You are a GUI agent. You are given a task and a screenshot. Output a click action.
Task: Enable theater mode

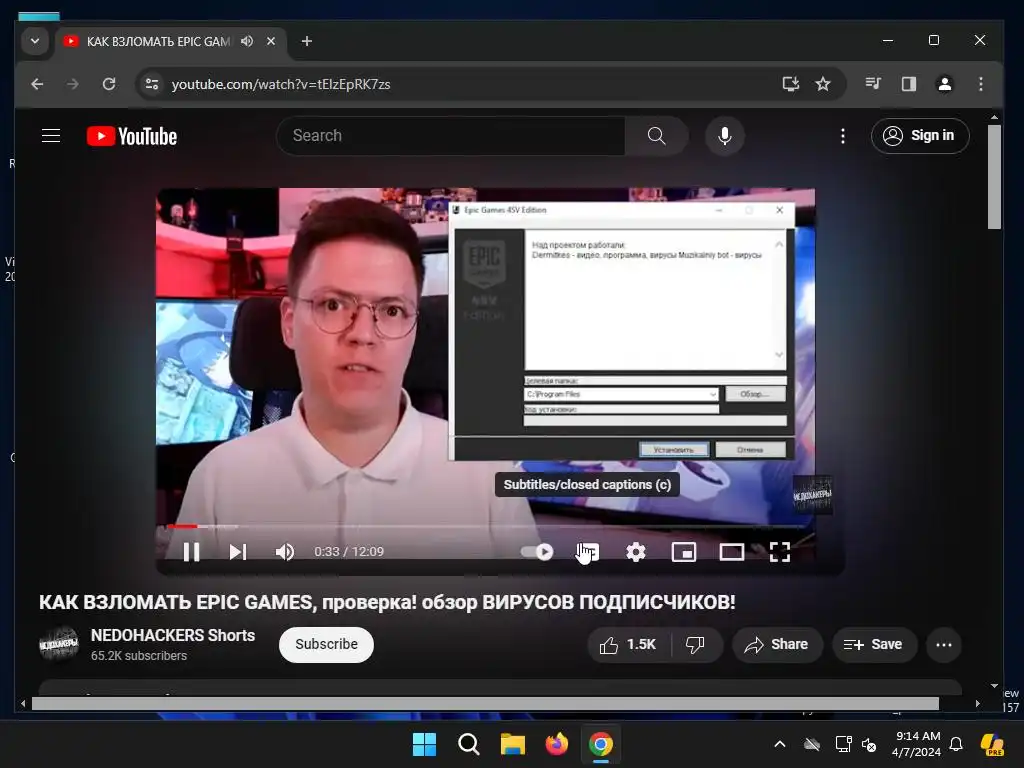click(731, 552)
